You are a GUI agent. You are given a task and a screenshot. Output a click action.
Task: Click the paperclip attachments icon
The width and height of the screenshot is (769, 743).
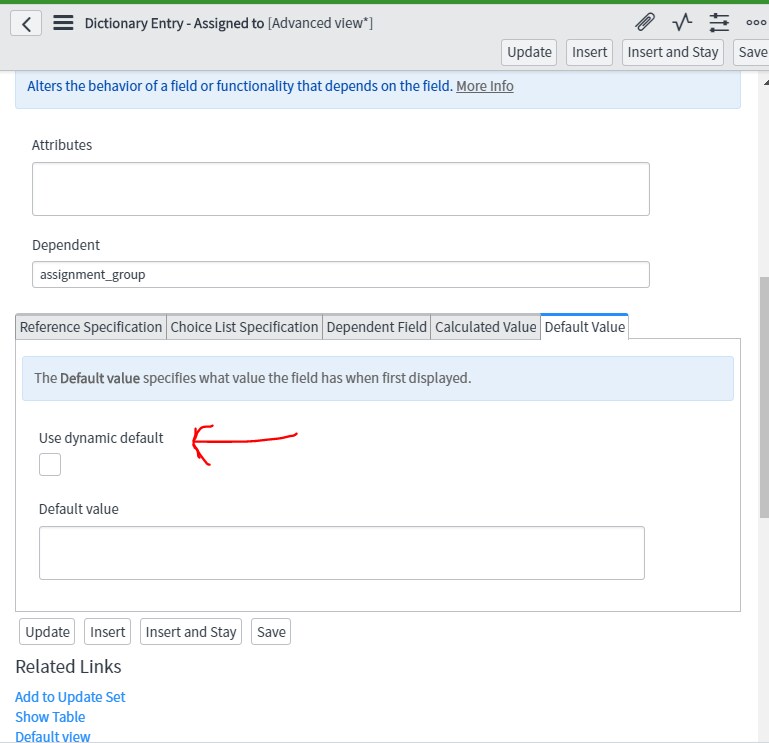[645, 22]
